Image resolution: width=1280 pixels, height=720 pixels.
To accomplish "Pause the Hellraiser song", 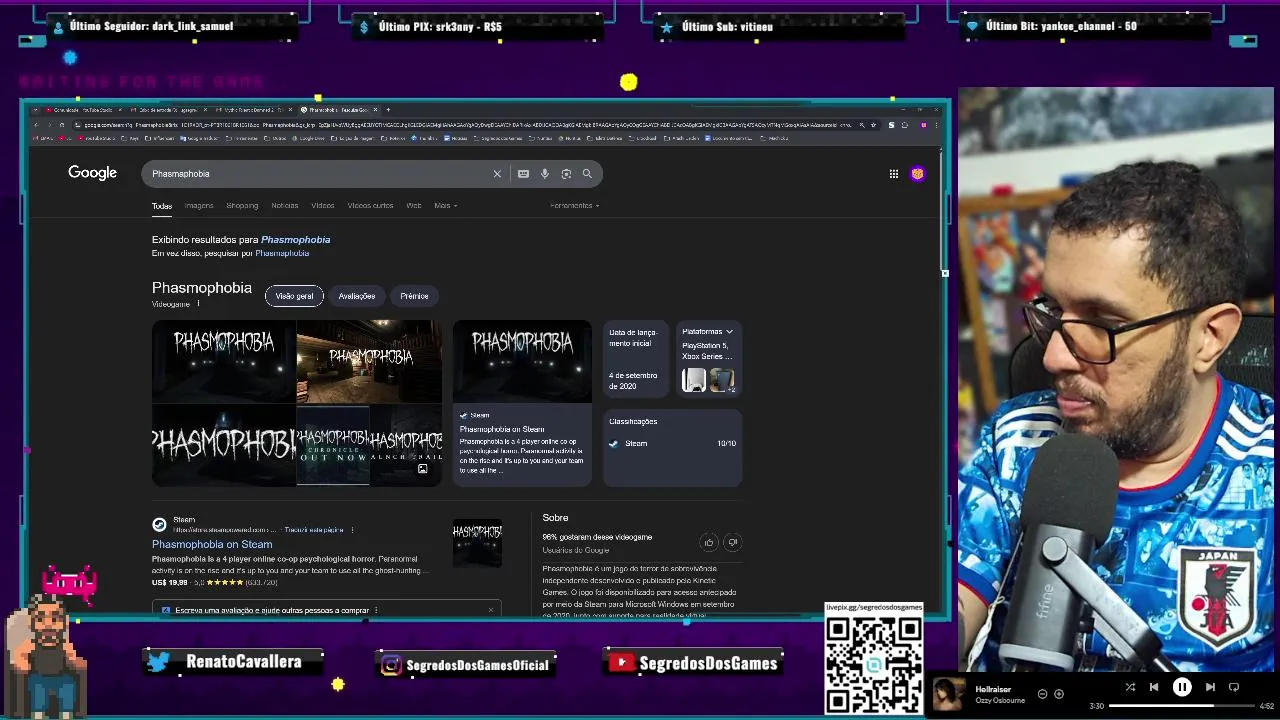I will [x=1182, y=687].
